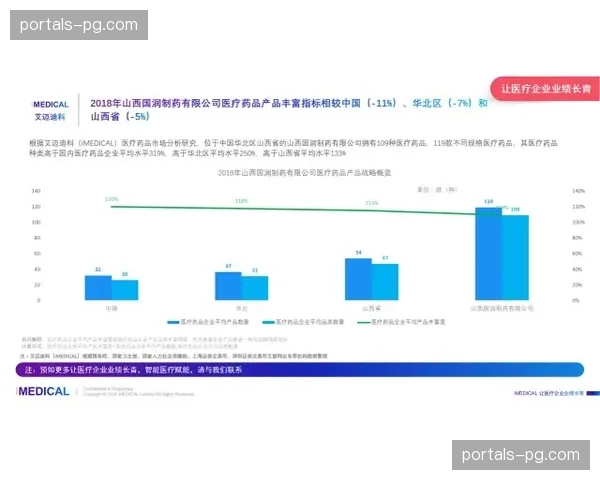Screen dimensions: 600x480
Task: Click the right axis value 0%
Action: coord(576,300)
